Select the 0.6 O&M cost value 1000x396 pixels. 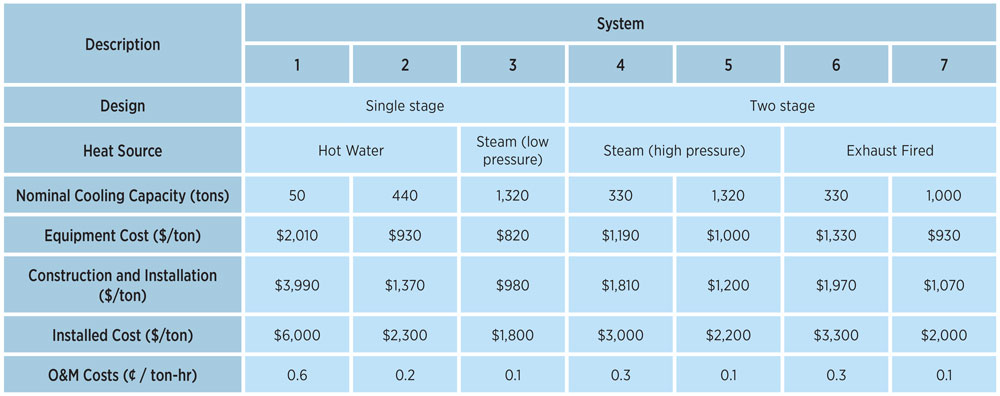(x=297, y=375)
